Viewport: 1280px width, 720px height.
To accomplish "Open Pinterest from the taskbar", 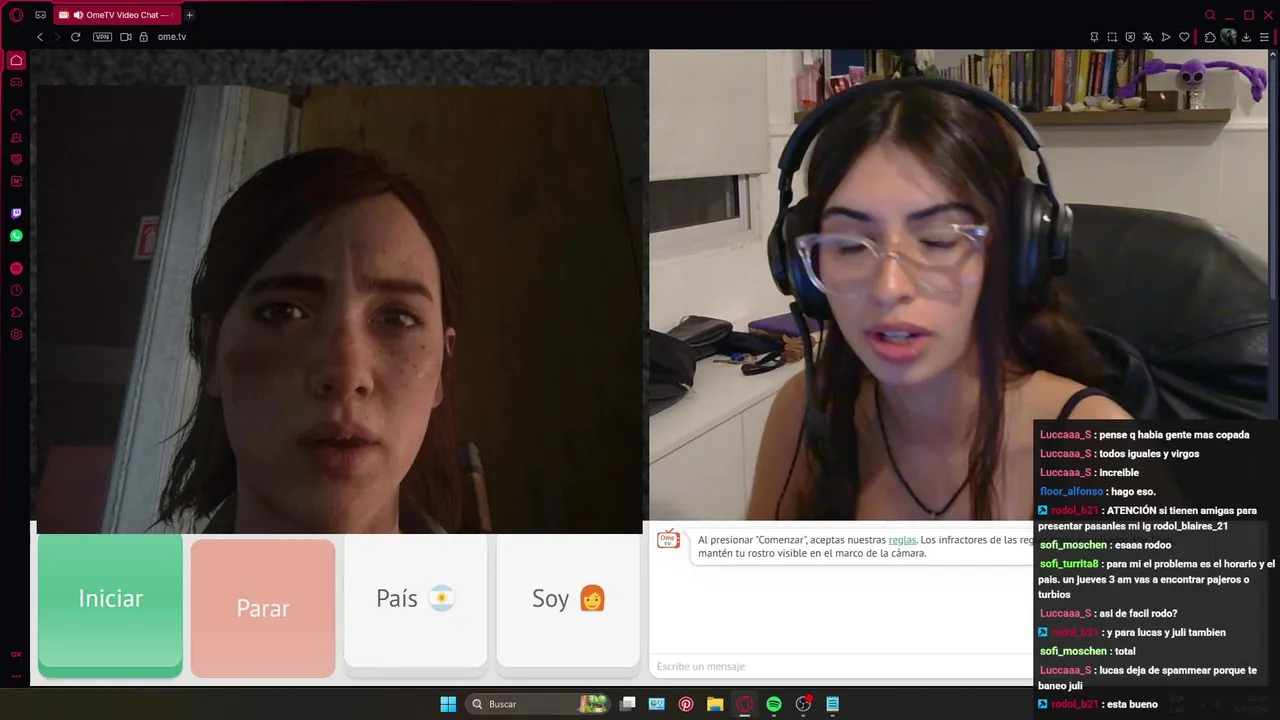I will 686,704.
